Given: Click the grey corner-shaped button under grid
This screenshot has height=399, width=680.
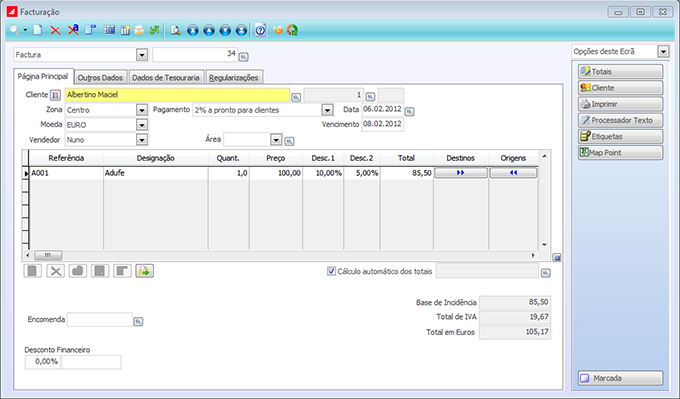Looking at the screenshot, I should tap(122, 271).
